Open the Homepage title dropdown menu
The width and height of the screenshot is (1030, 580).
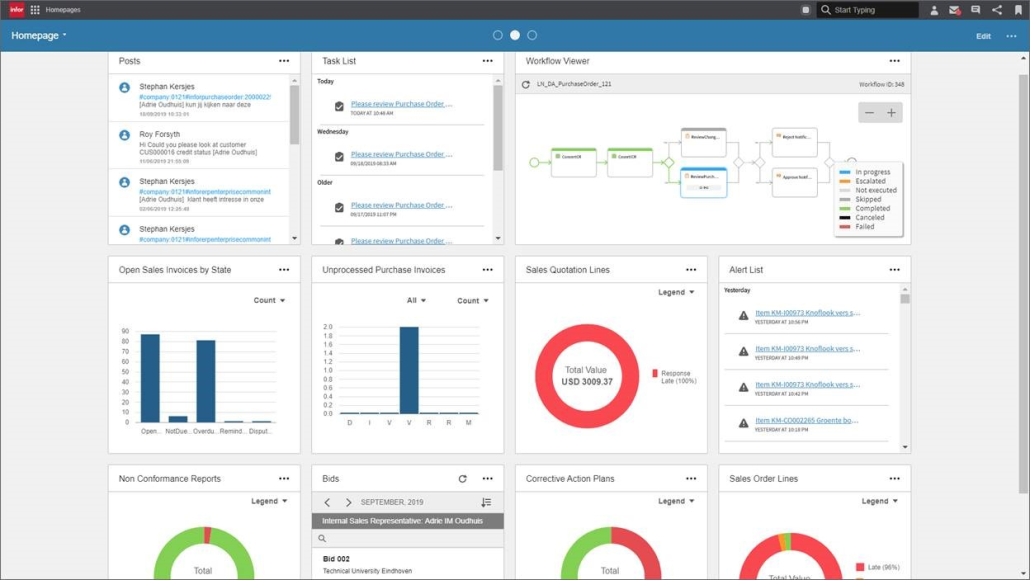pos(39,35)
